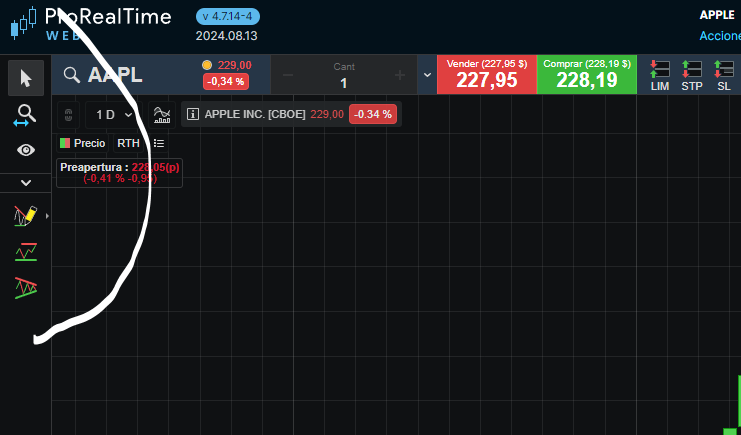The height and width of the screenshot is (435, 741).
Task: Open the Acciones link
Action: click(x=720, y=36)
